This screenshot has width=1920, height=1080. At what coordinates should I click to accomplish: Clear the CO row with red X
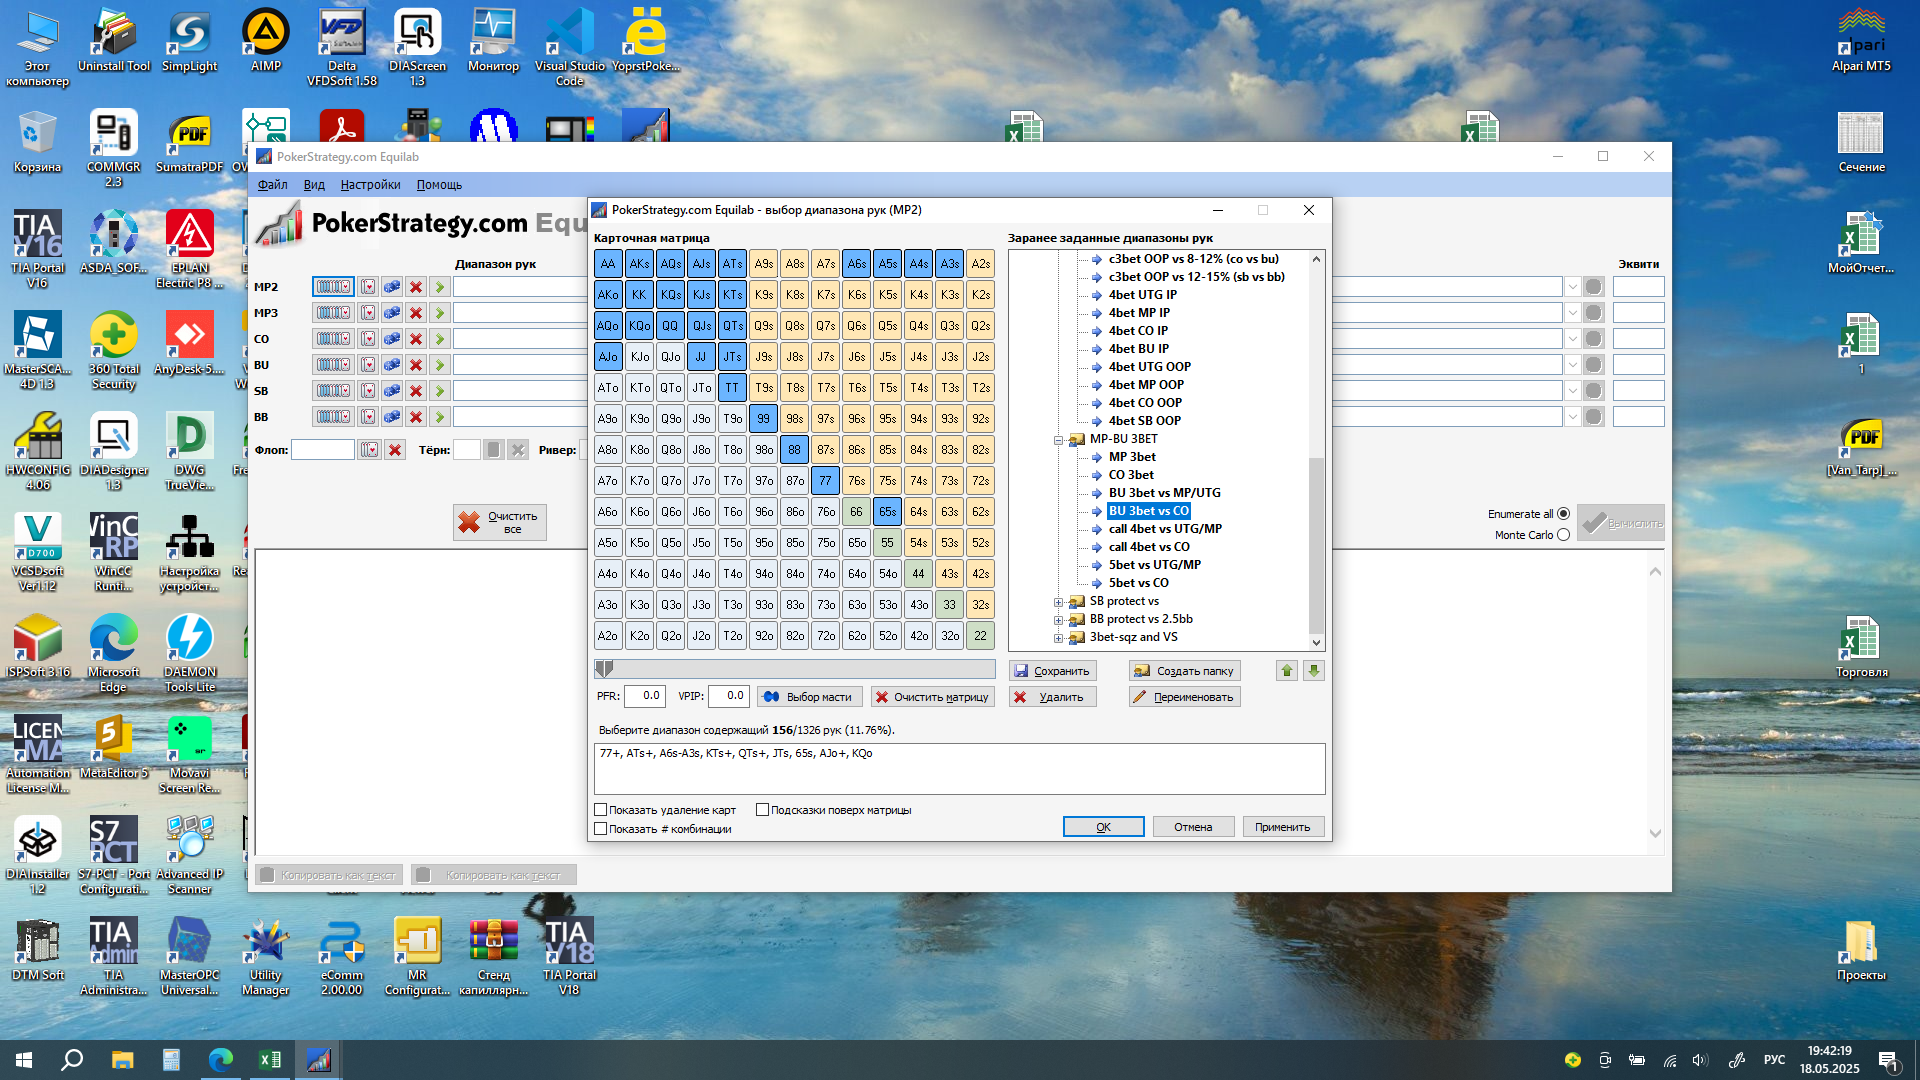(416, 339)
